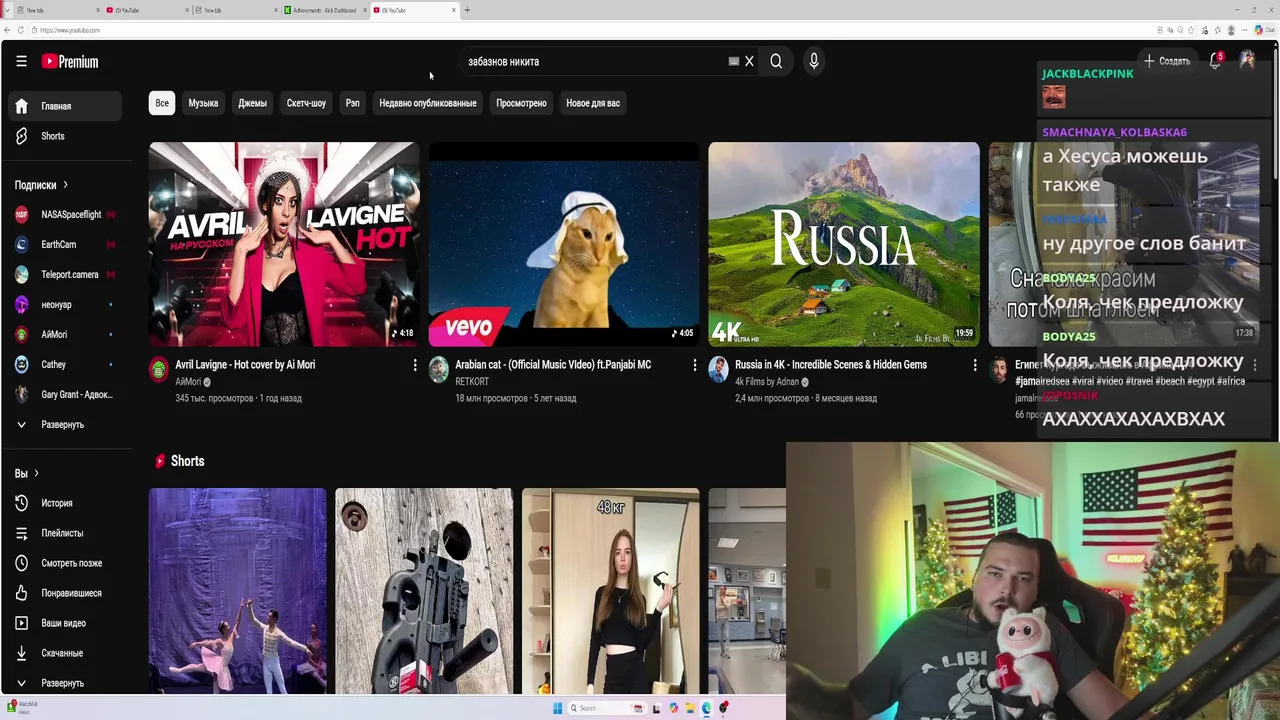
Task: Open Ваши видео
Action: [64, 623]
